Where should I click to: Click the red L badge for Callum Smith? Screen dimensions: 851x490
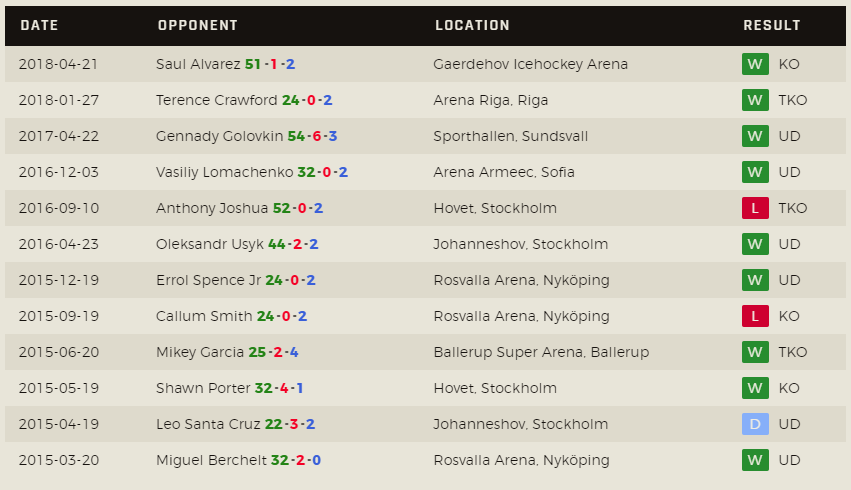[755, 316]
